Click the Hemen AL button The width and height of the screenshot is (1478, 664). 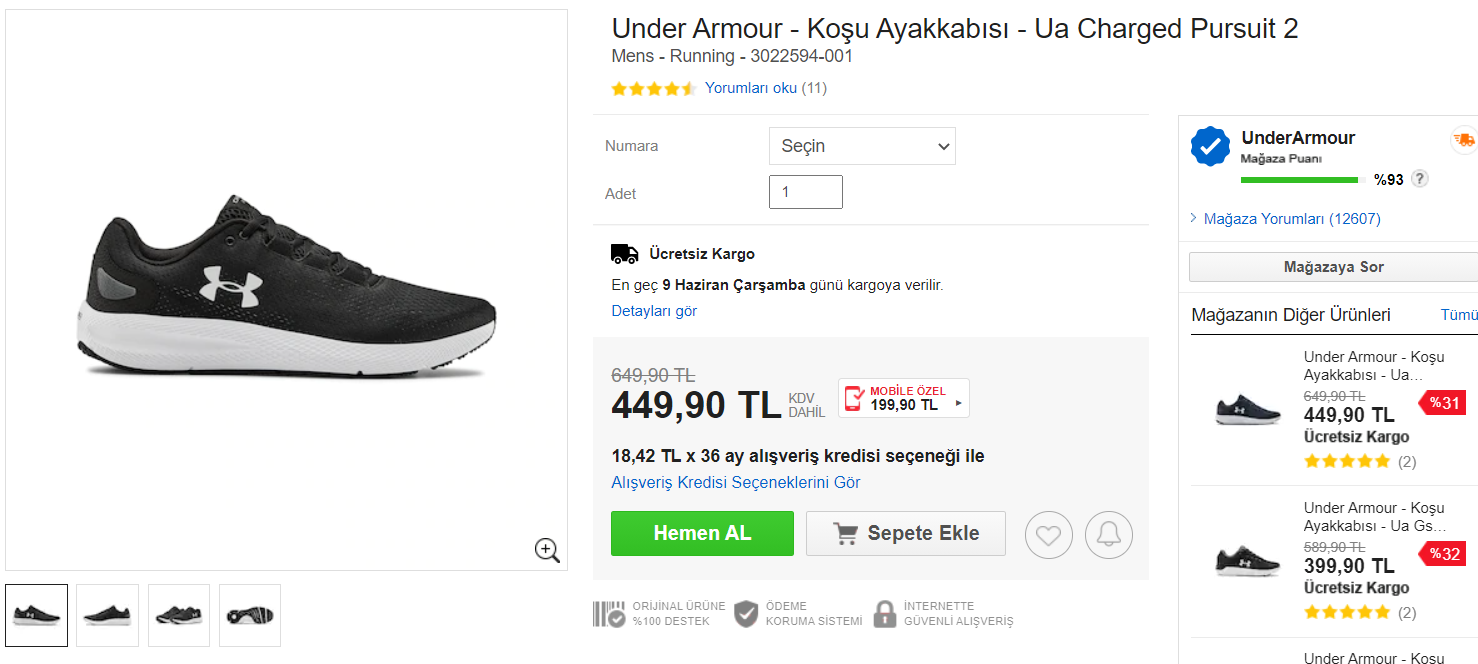click(702, 533)
